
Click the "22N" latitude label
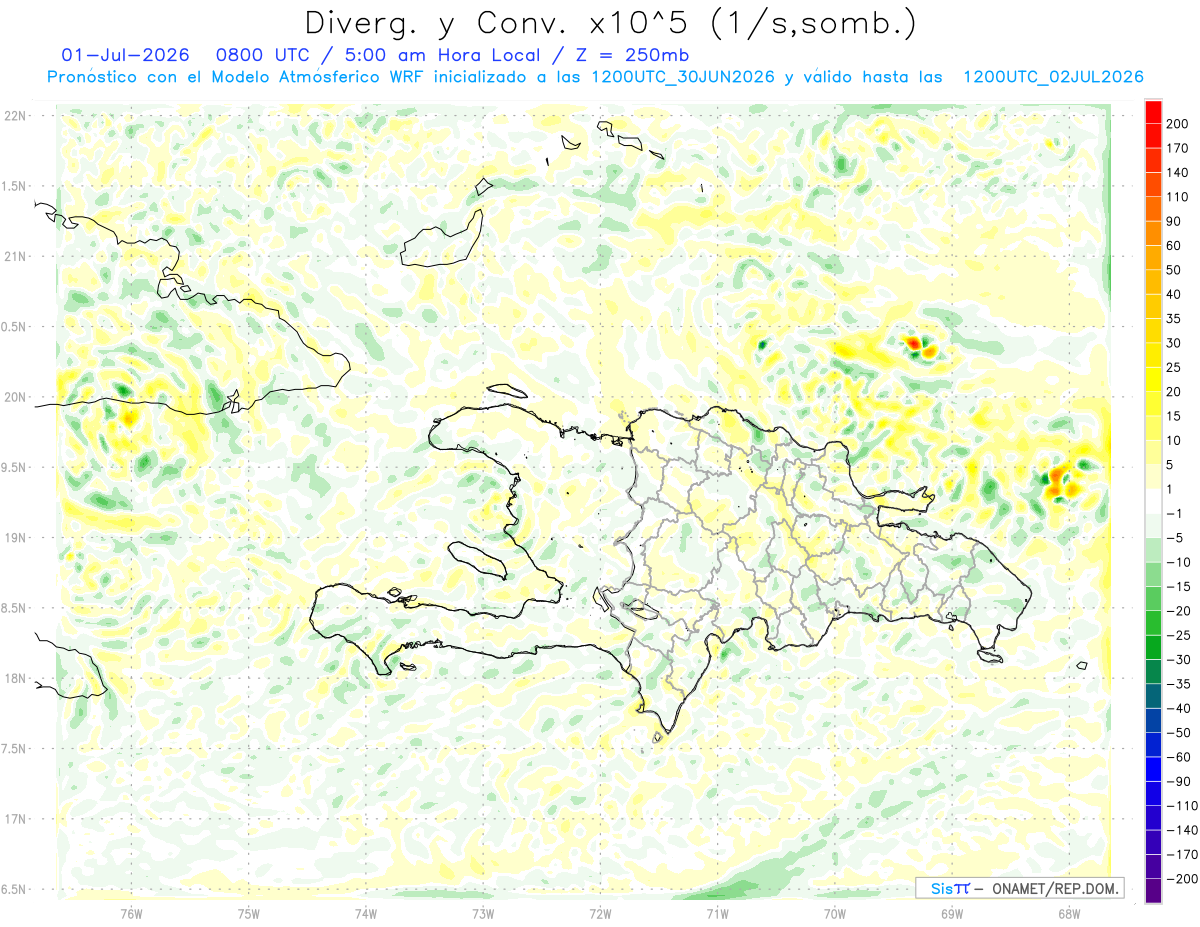tap(15, 116)
